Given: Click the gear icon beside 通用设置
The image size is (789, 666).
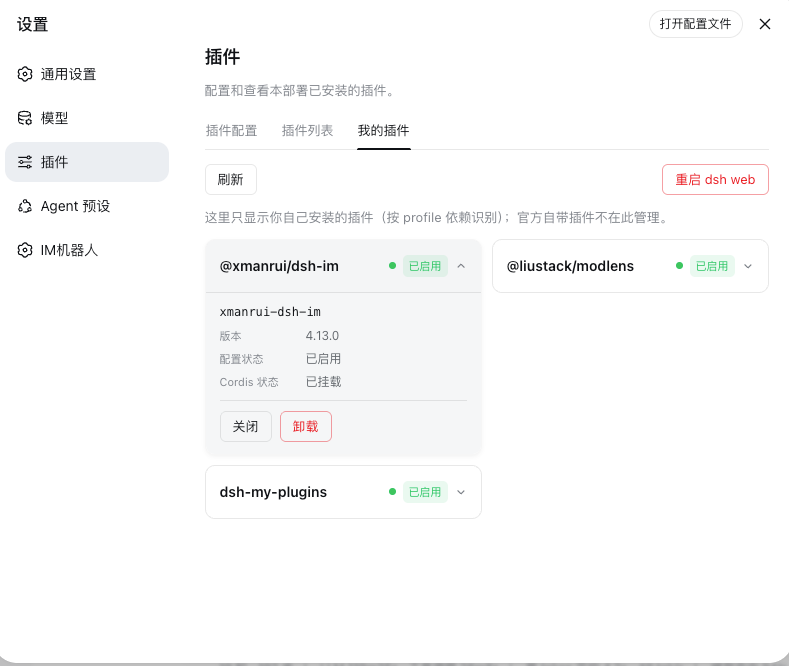Looking at the screenshot, I should click(x=25, y=74).
